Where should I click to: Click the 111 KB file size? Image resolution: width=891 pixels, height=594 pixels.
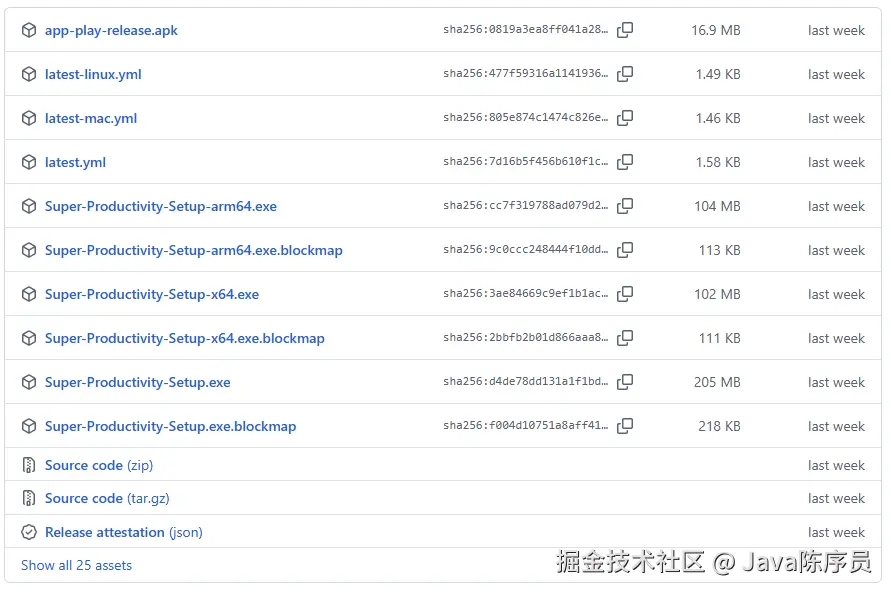719,338
